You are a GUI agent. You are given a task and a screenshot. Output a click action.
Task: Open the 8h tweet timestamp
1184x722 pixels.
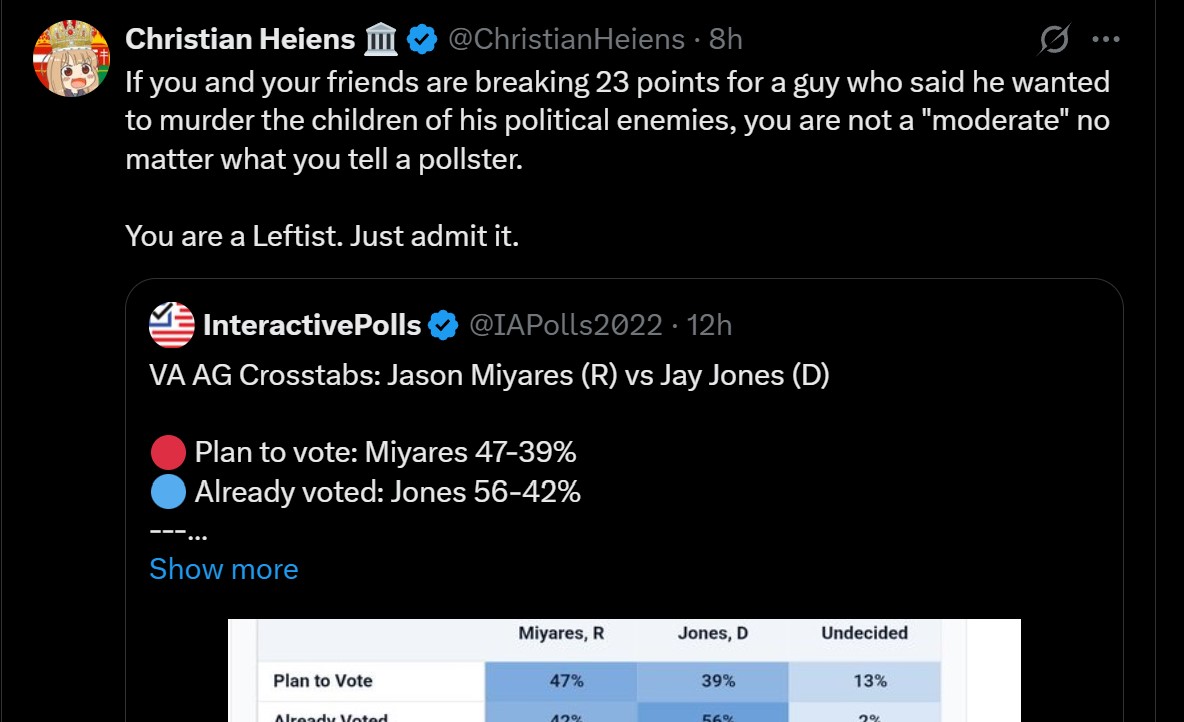point(726,39)
